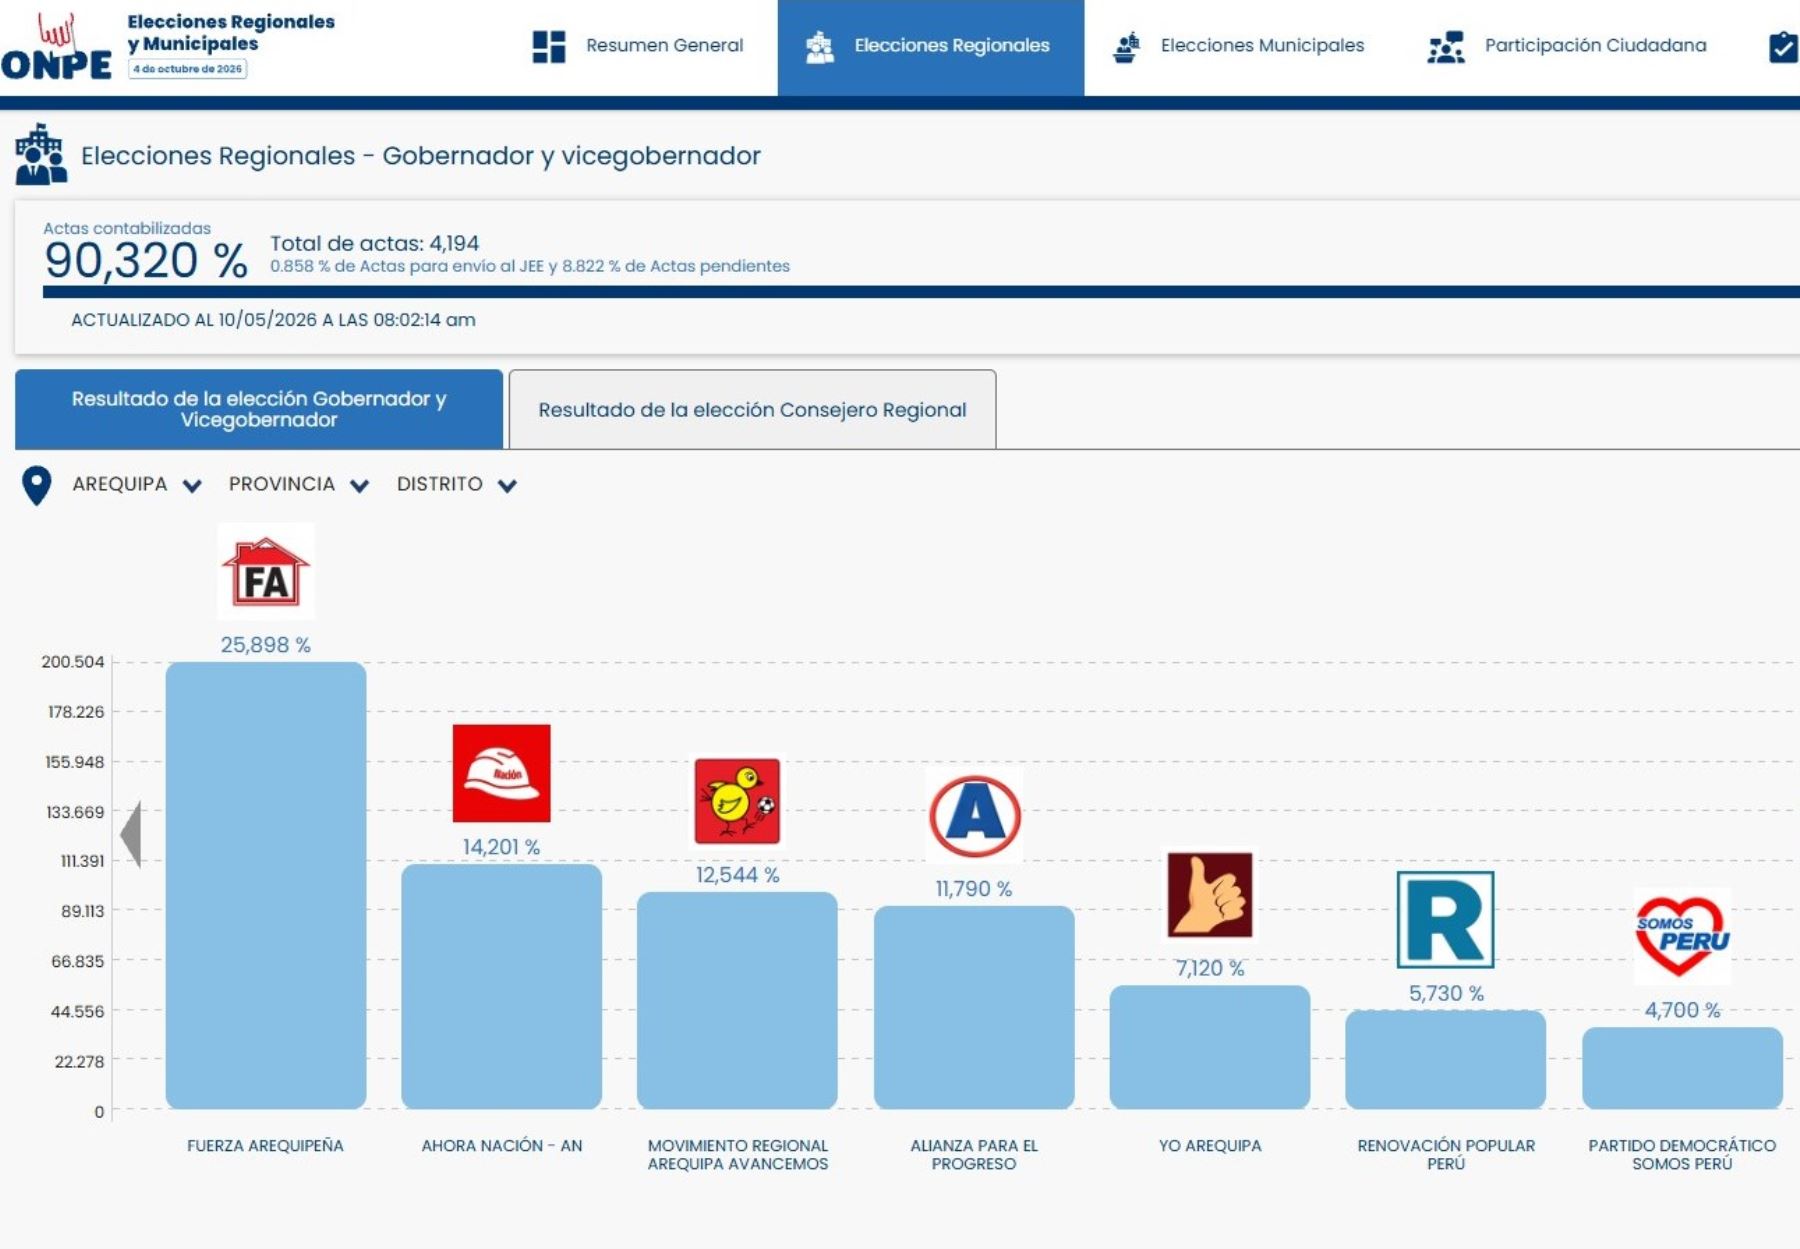Click the Elecciones Regionales tab icon

point(820,47)
